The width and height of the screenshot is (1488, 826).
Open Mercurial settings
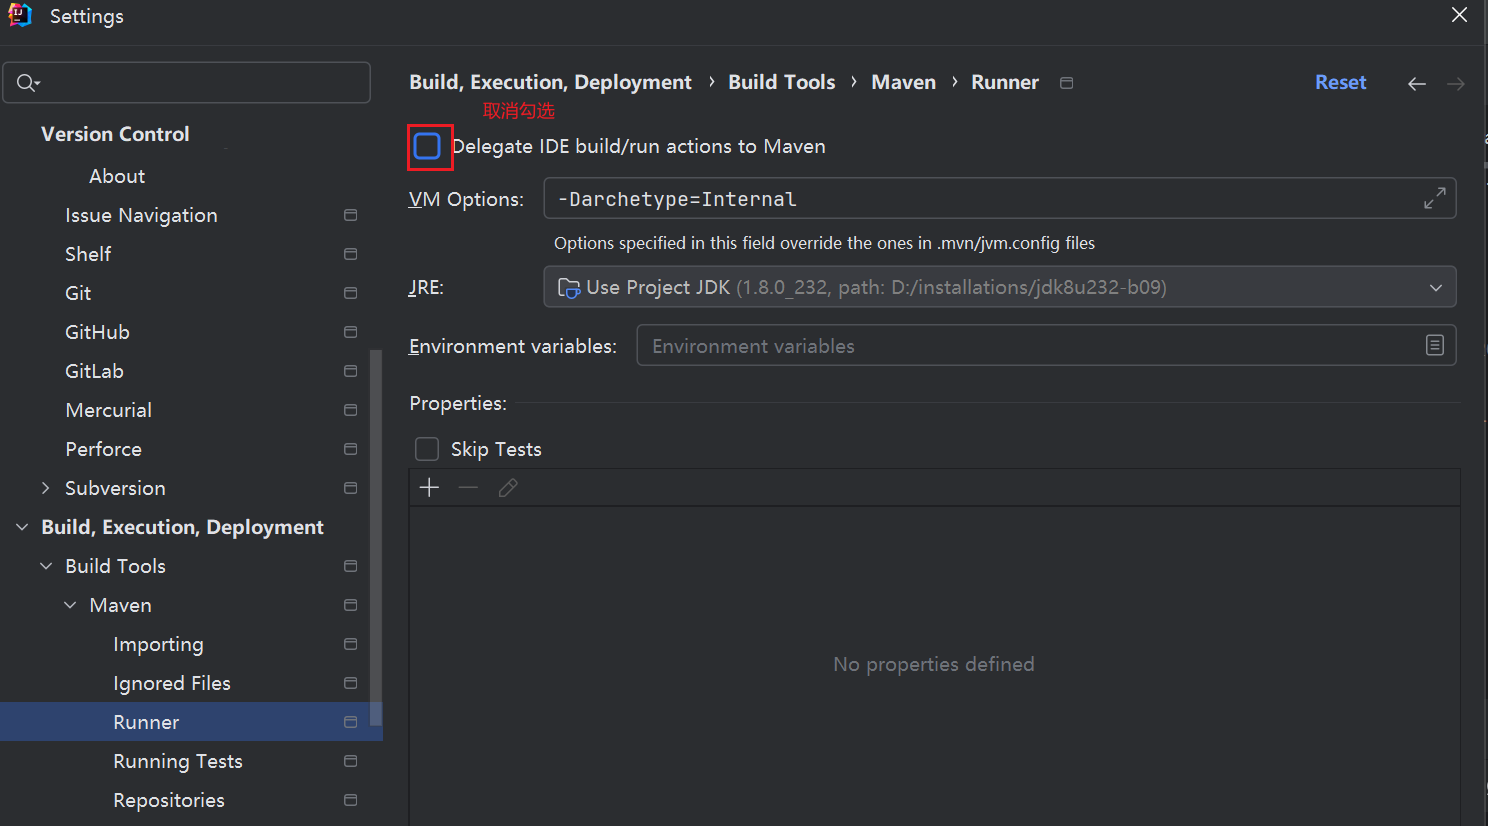tap(108, 410)
